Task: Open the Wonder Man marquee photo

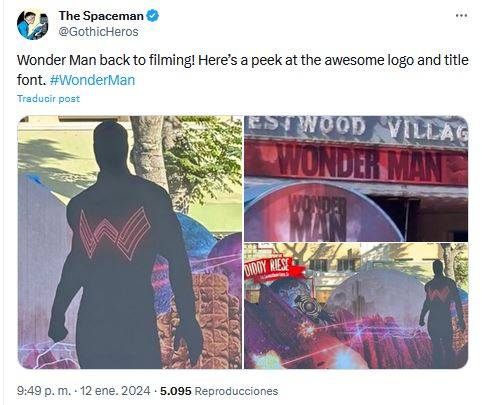Action: (356, 178)
